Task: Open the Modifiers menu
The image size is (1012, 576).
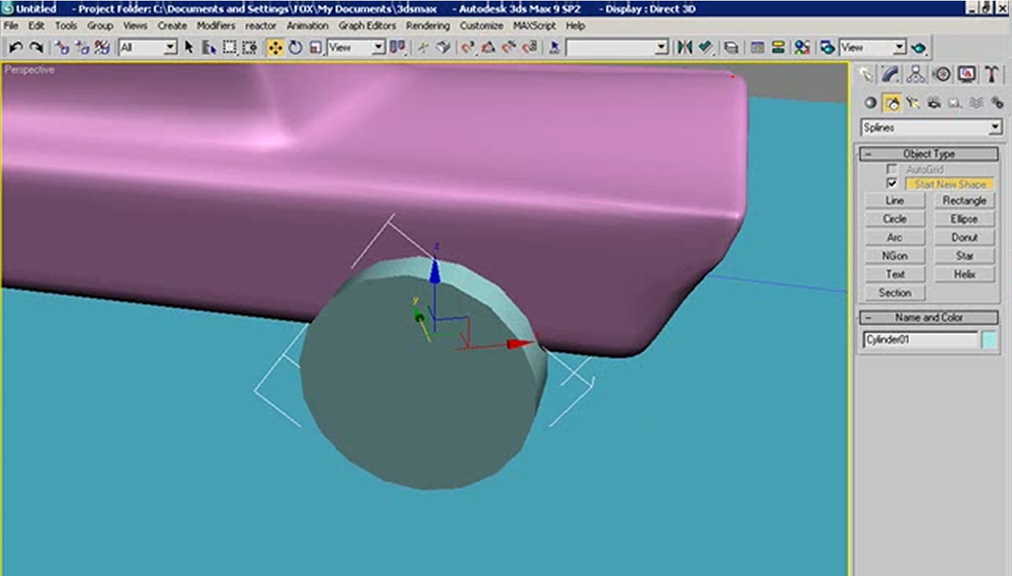Action: pyautogui.click(x=215, y=25)
